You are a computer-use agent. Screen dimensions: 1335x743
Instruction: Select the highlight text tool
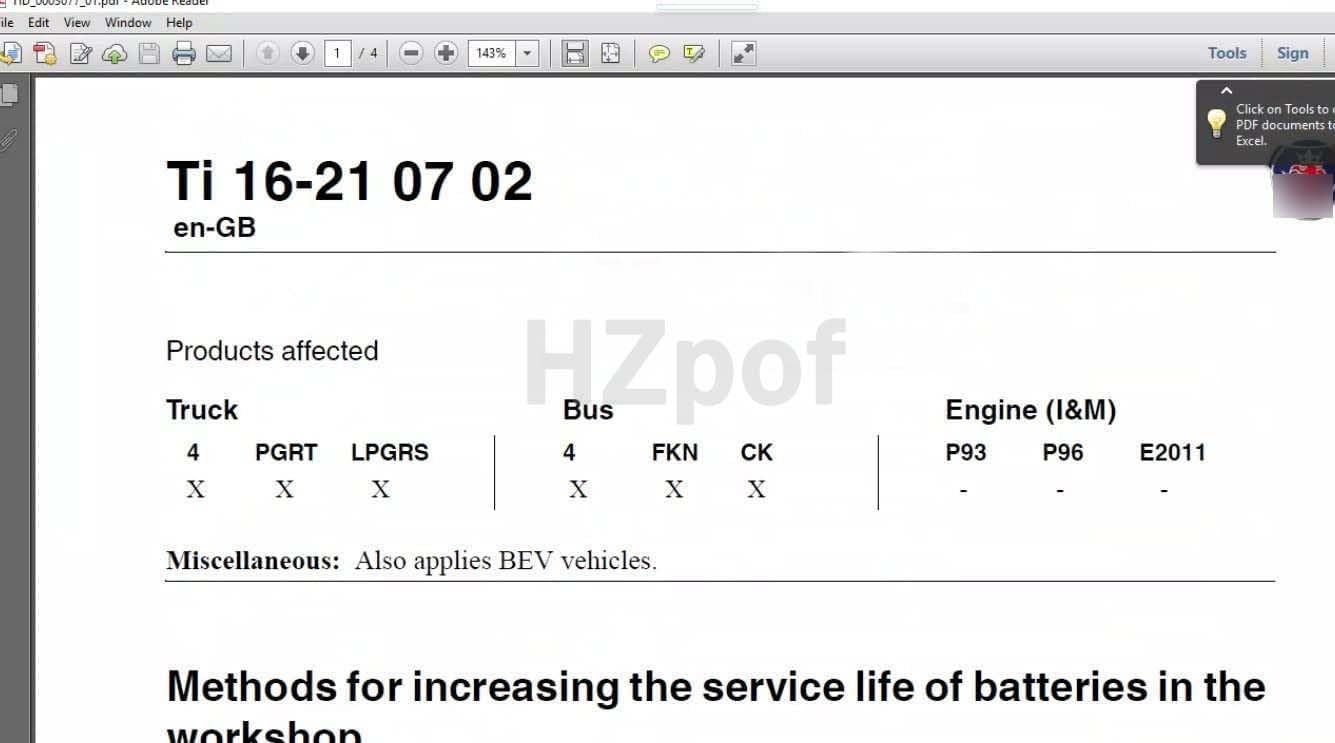[694, 53]
